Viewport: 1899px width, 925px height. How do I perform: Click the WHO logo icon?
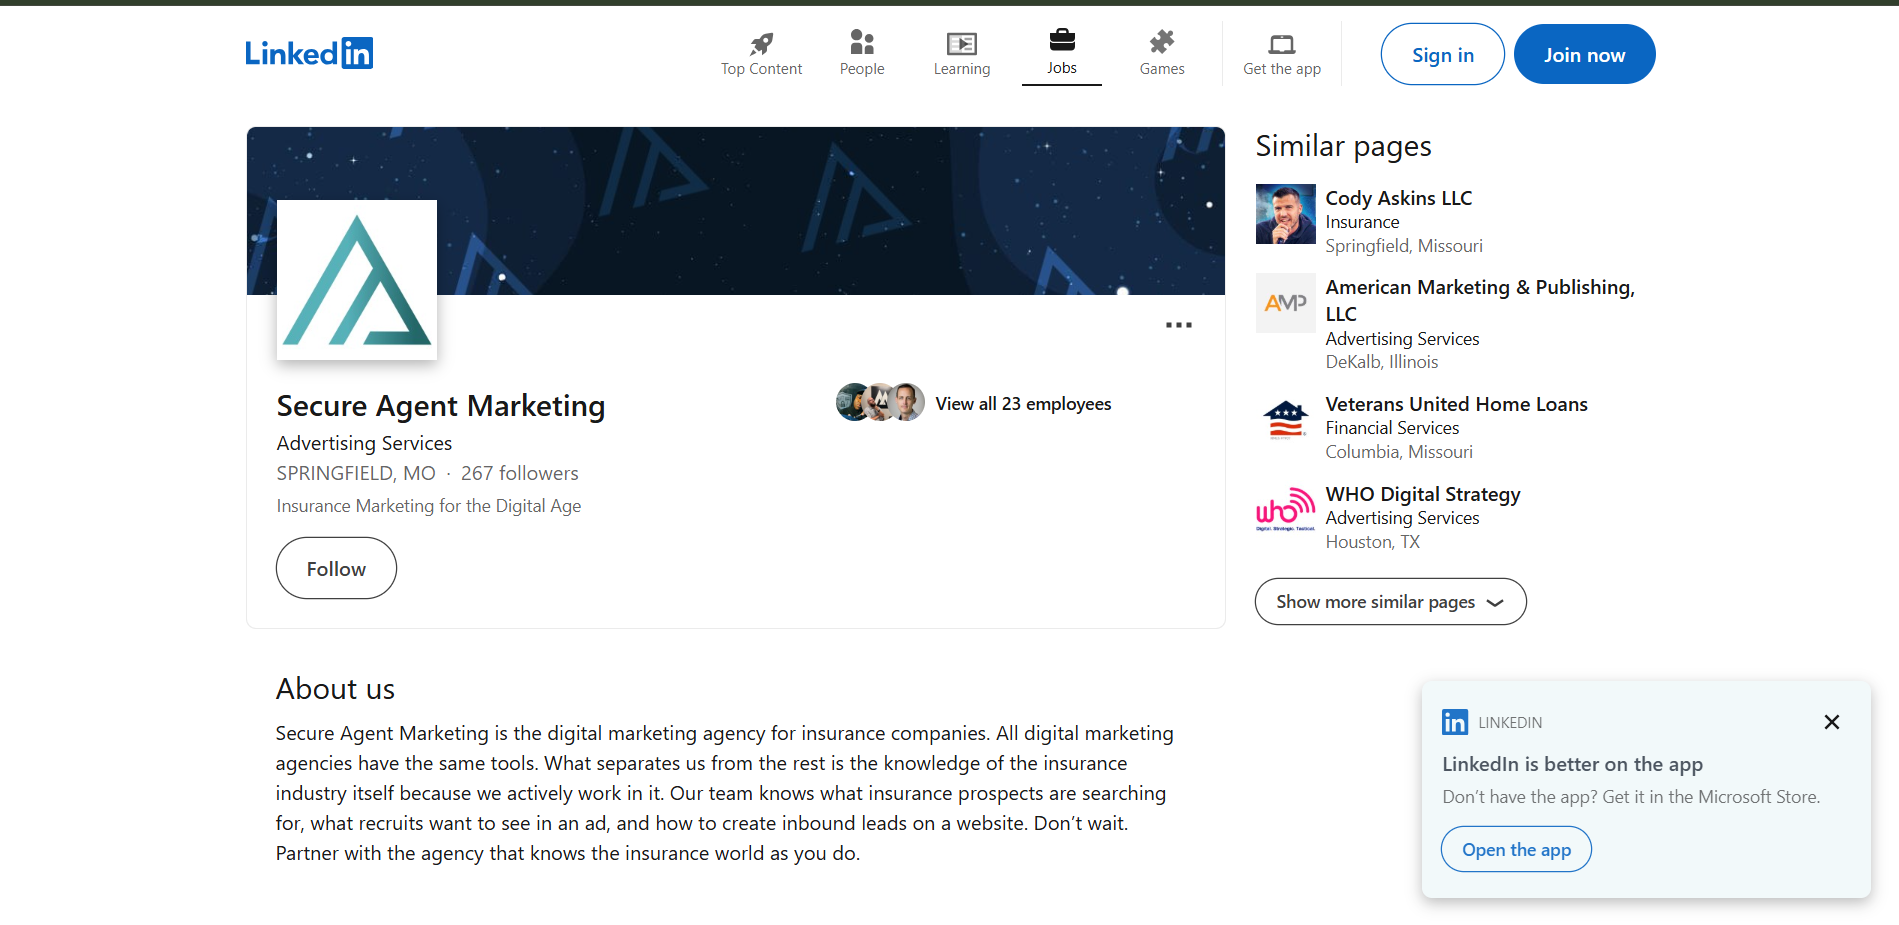tap(1286, 510)
